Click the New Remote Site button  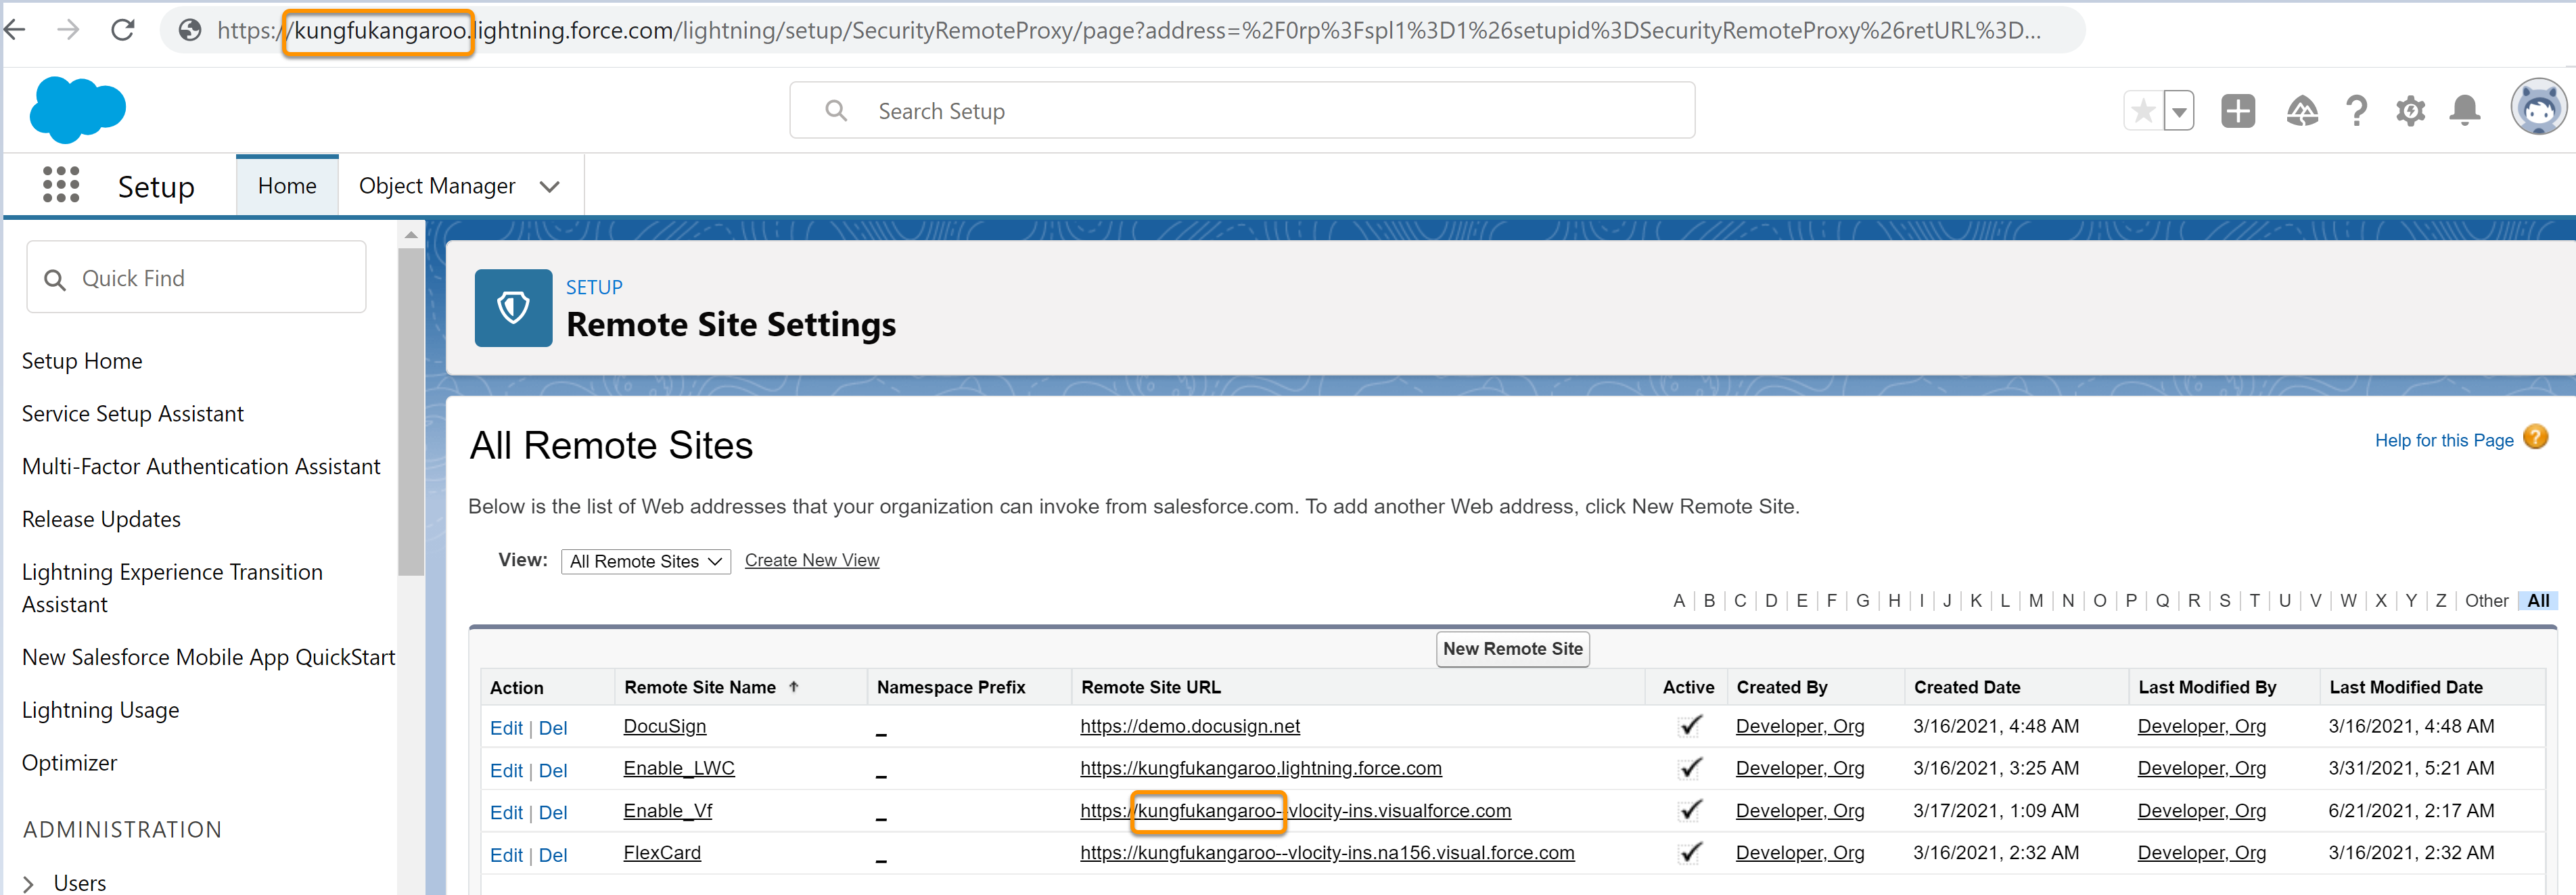pos(1512,648)
